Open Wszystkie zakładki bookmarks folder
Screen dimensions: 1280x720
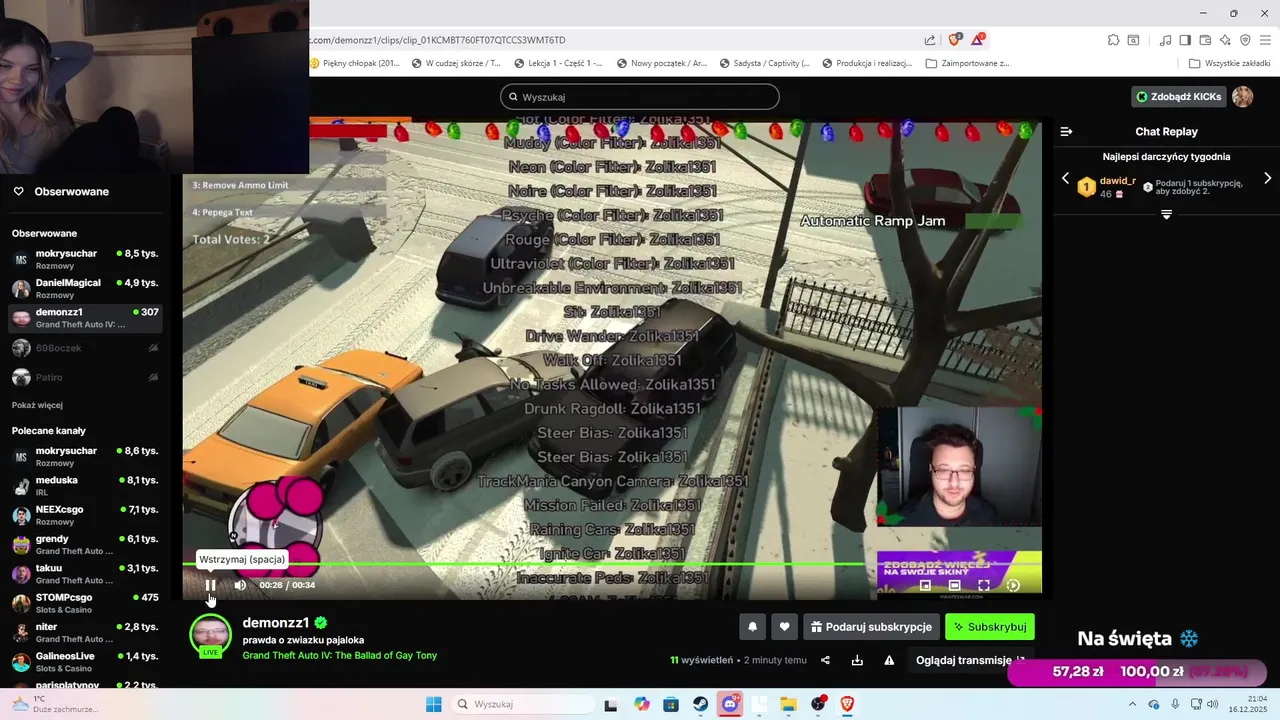tap(1229, 63)
